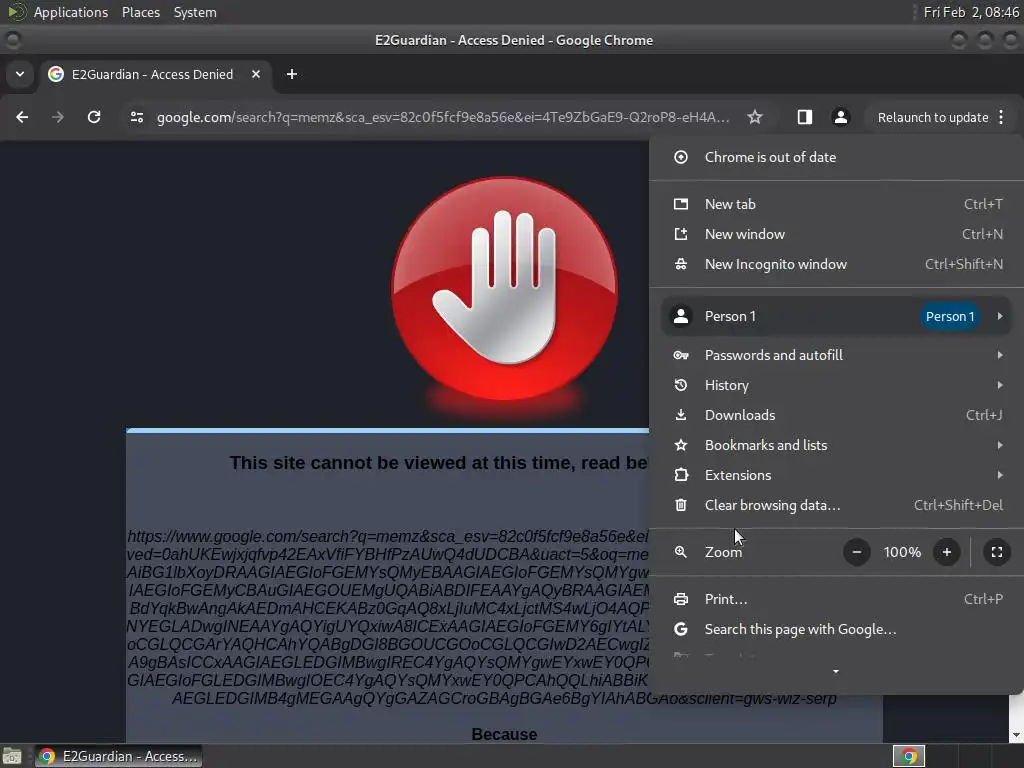Choose Search this page with Google…
Screen dimensions: 1024x768
(837, 630)
